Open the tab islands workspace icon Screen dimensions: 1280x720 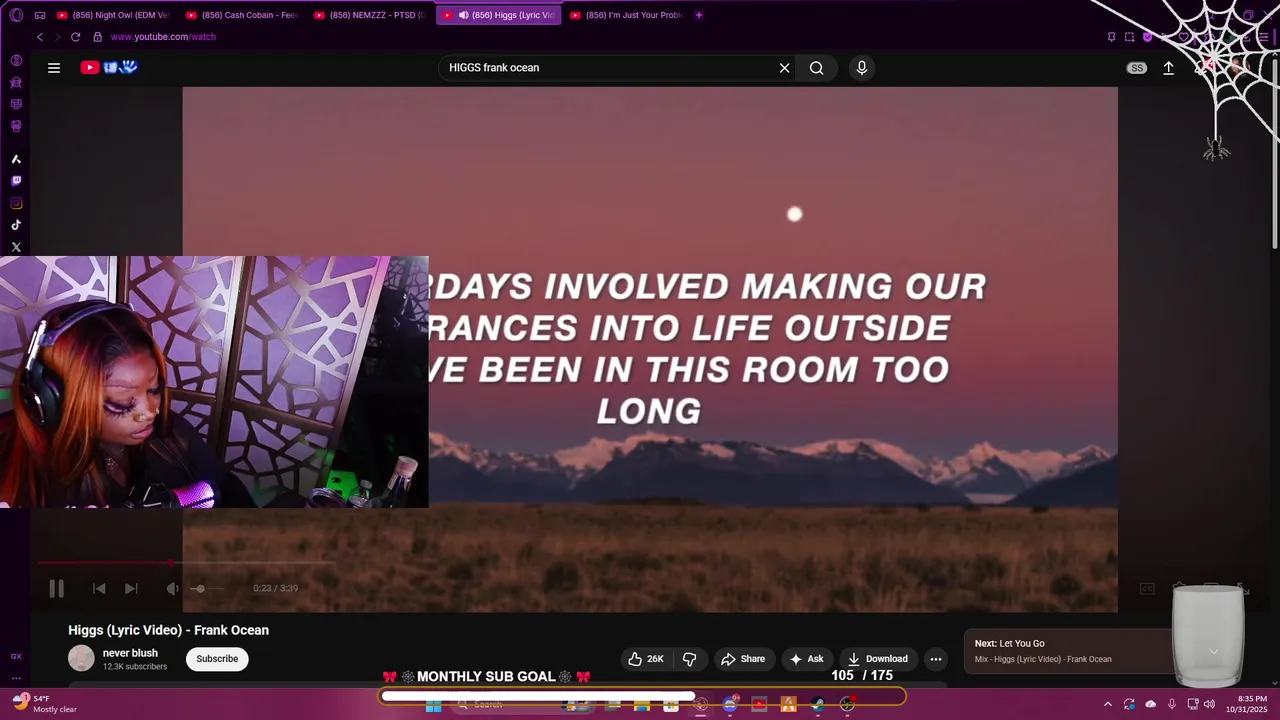[40, 15]
